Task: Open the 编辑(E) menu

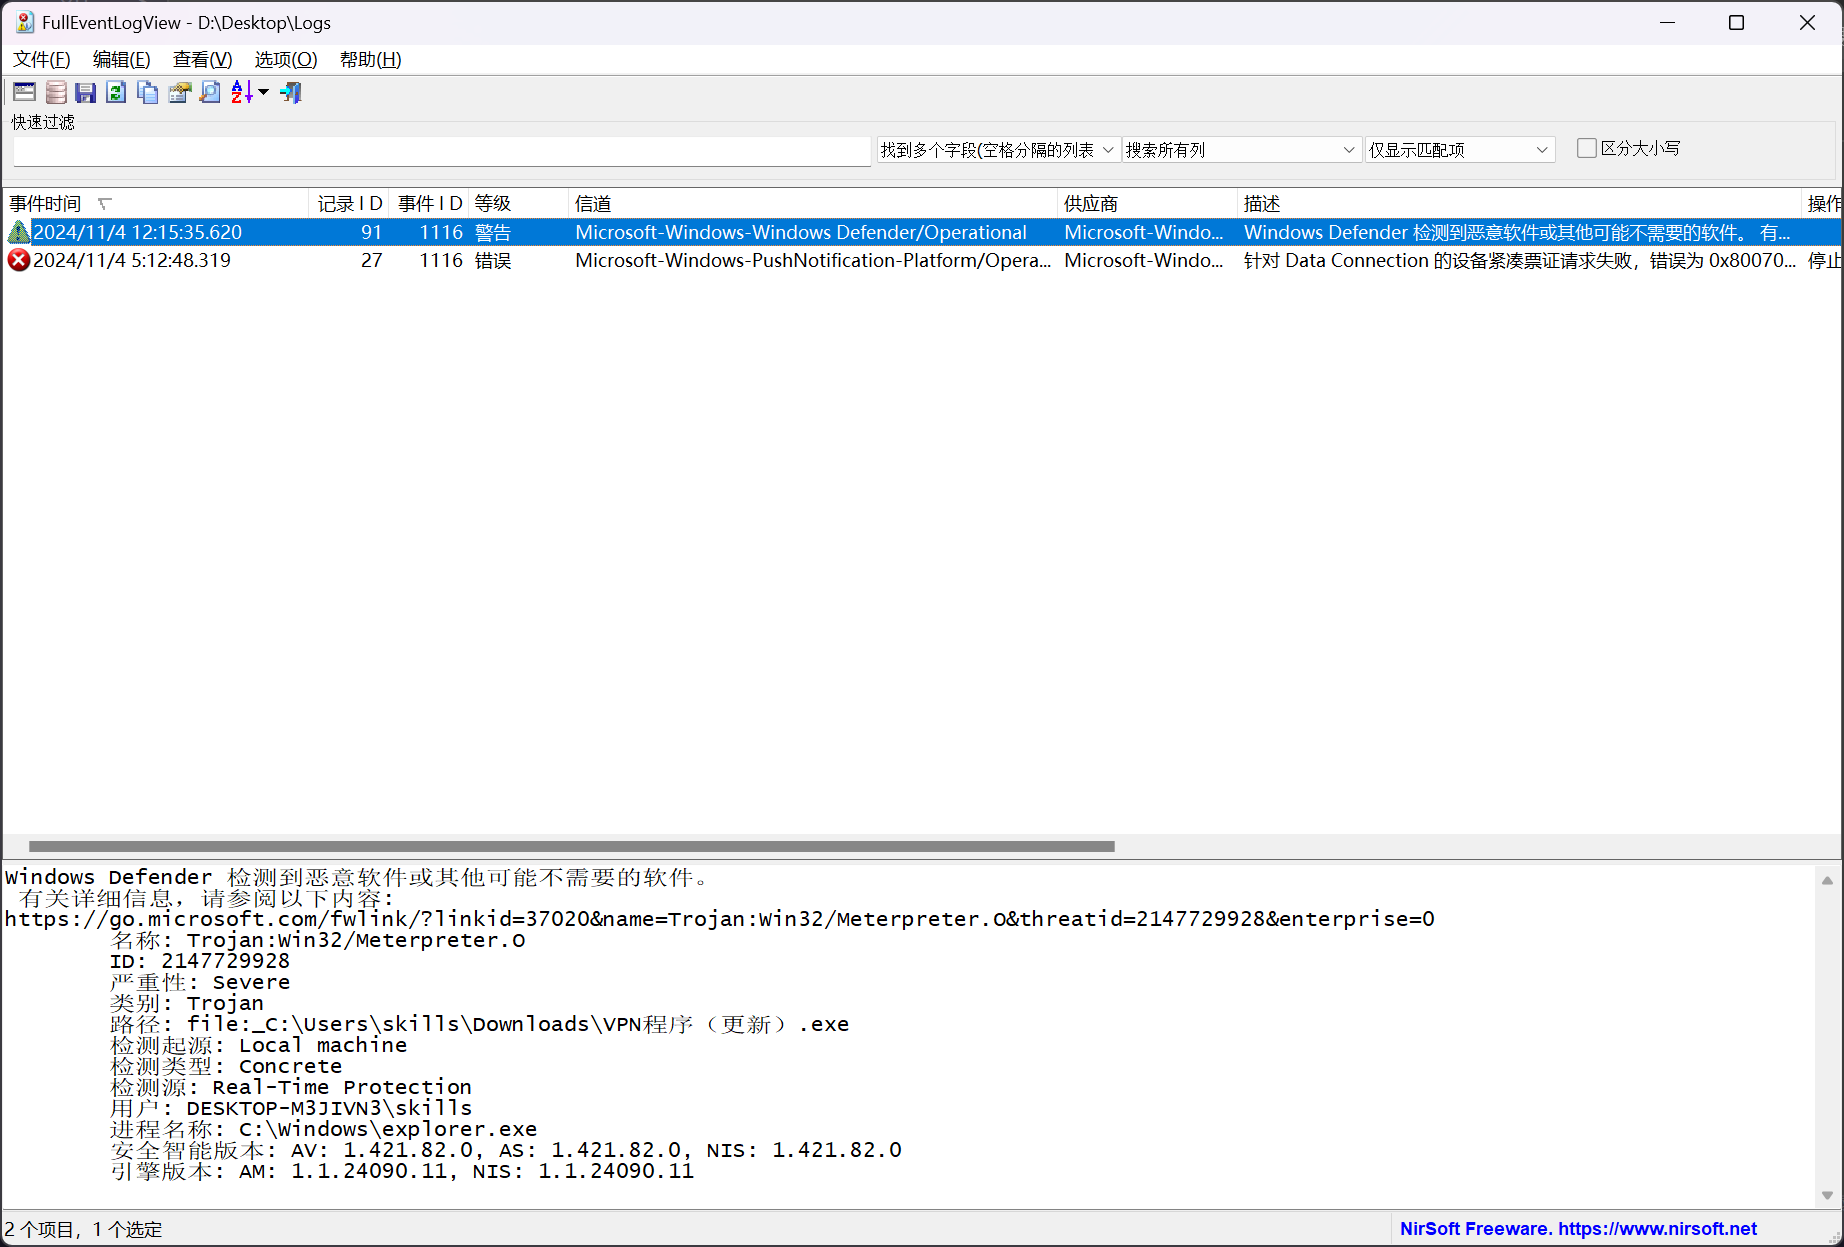Action: [121, 60]
